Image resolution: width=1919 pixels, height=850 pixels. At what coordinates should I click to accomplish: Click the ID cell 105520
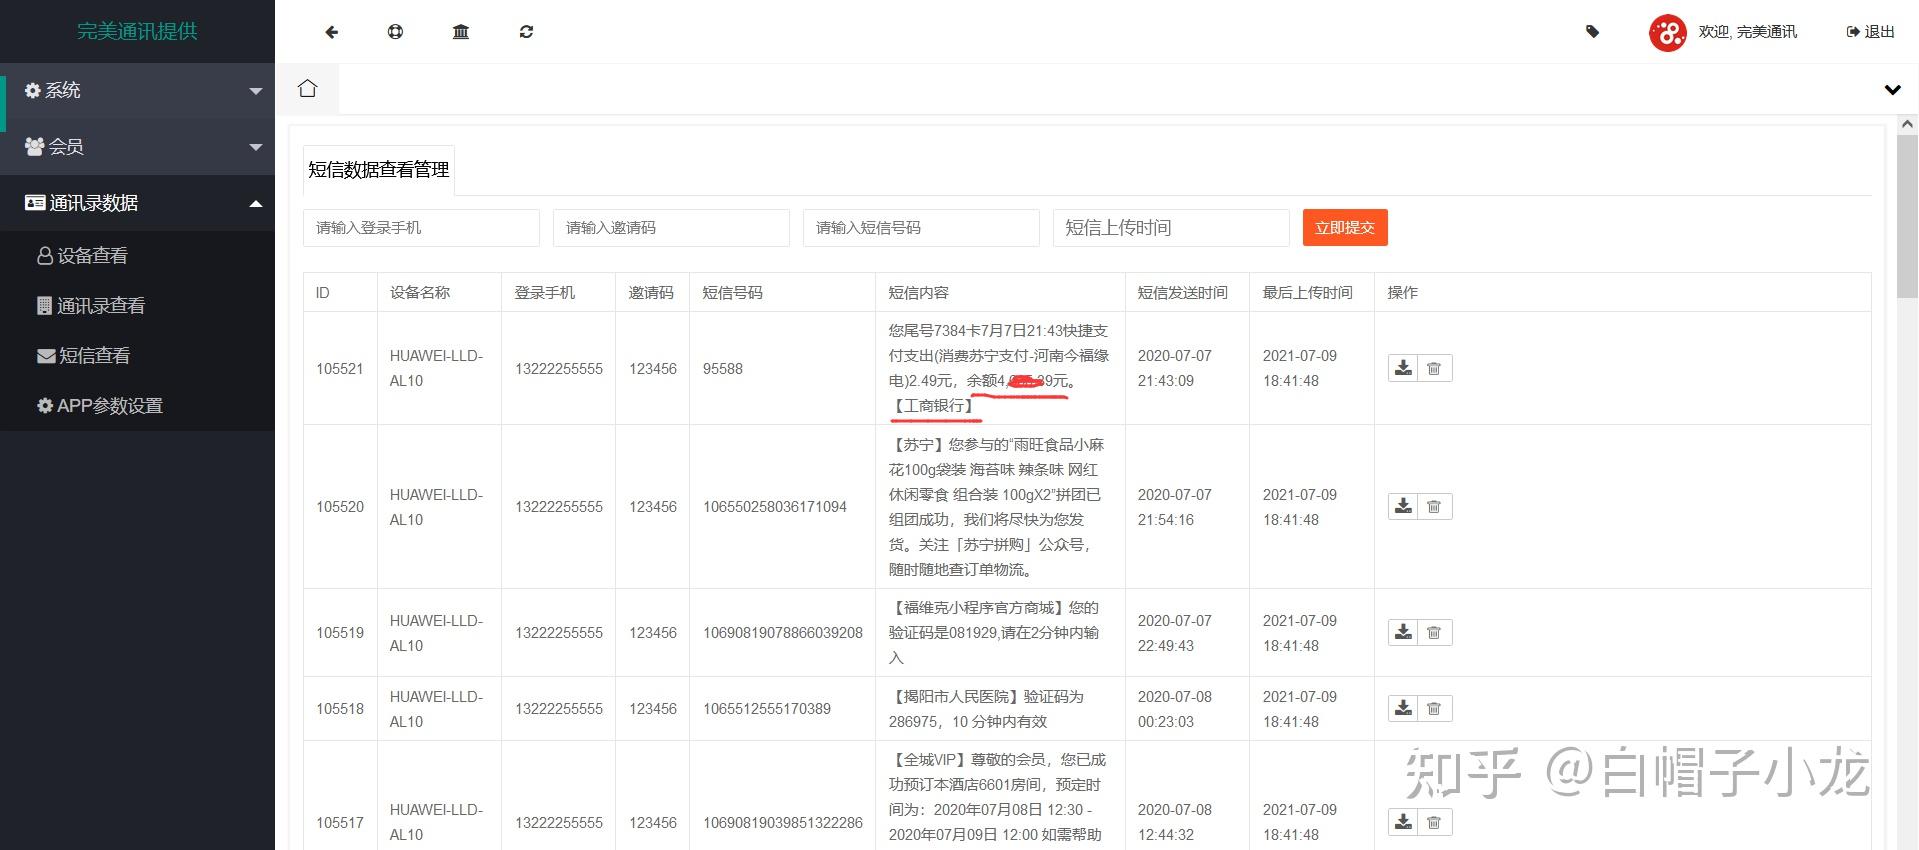pyautogui.click(x=340, y=507)
